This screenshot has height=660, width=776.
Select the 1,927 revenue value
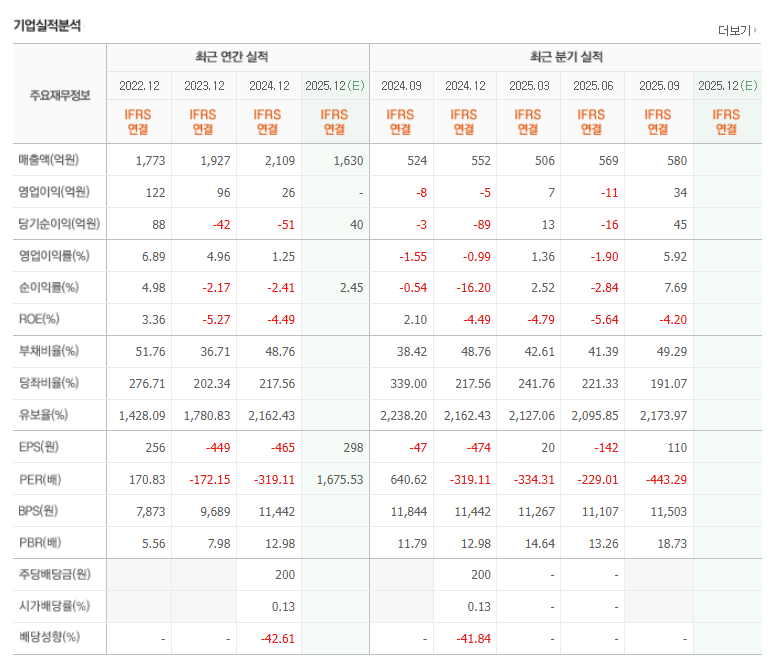point(215,161)
